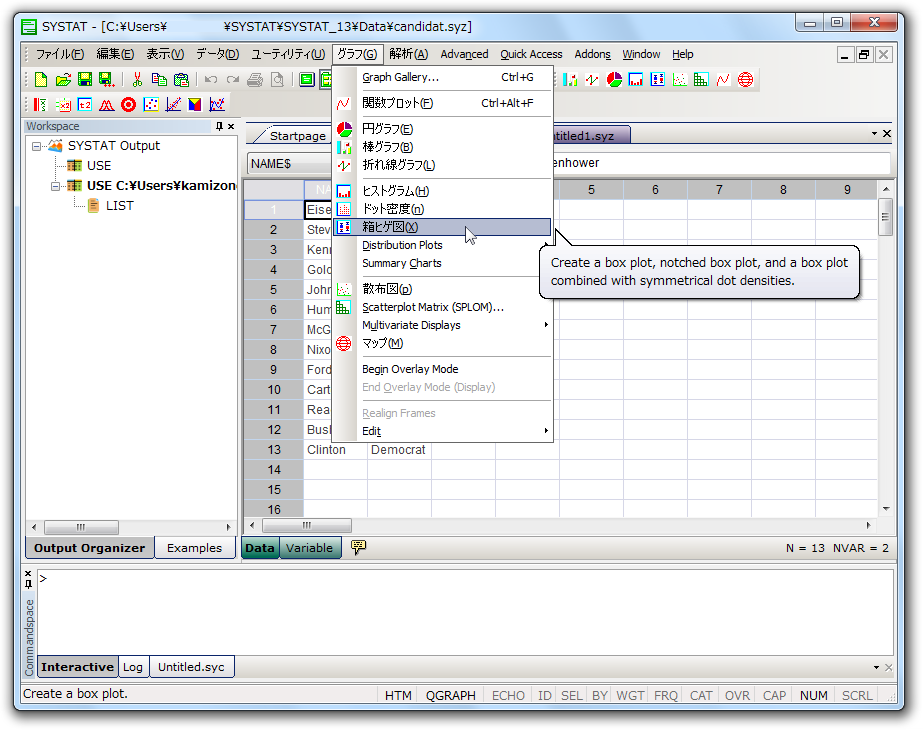Click the data grid horizontal scrollbar thumb
This screenshot has height=730, width=923.
click(307, 525)
